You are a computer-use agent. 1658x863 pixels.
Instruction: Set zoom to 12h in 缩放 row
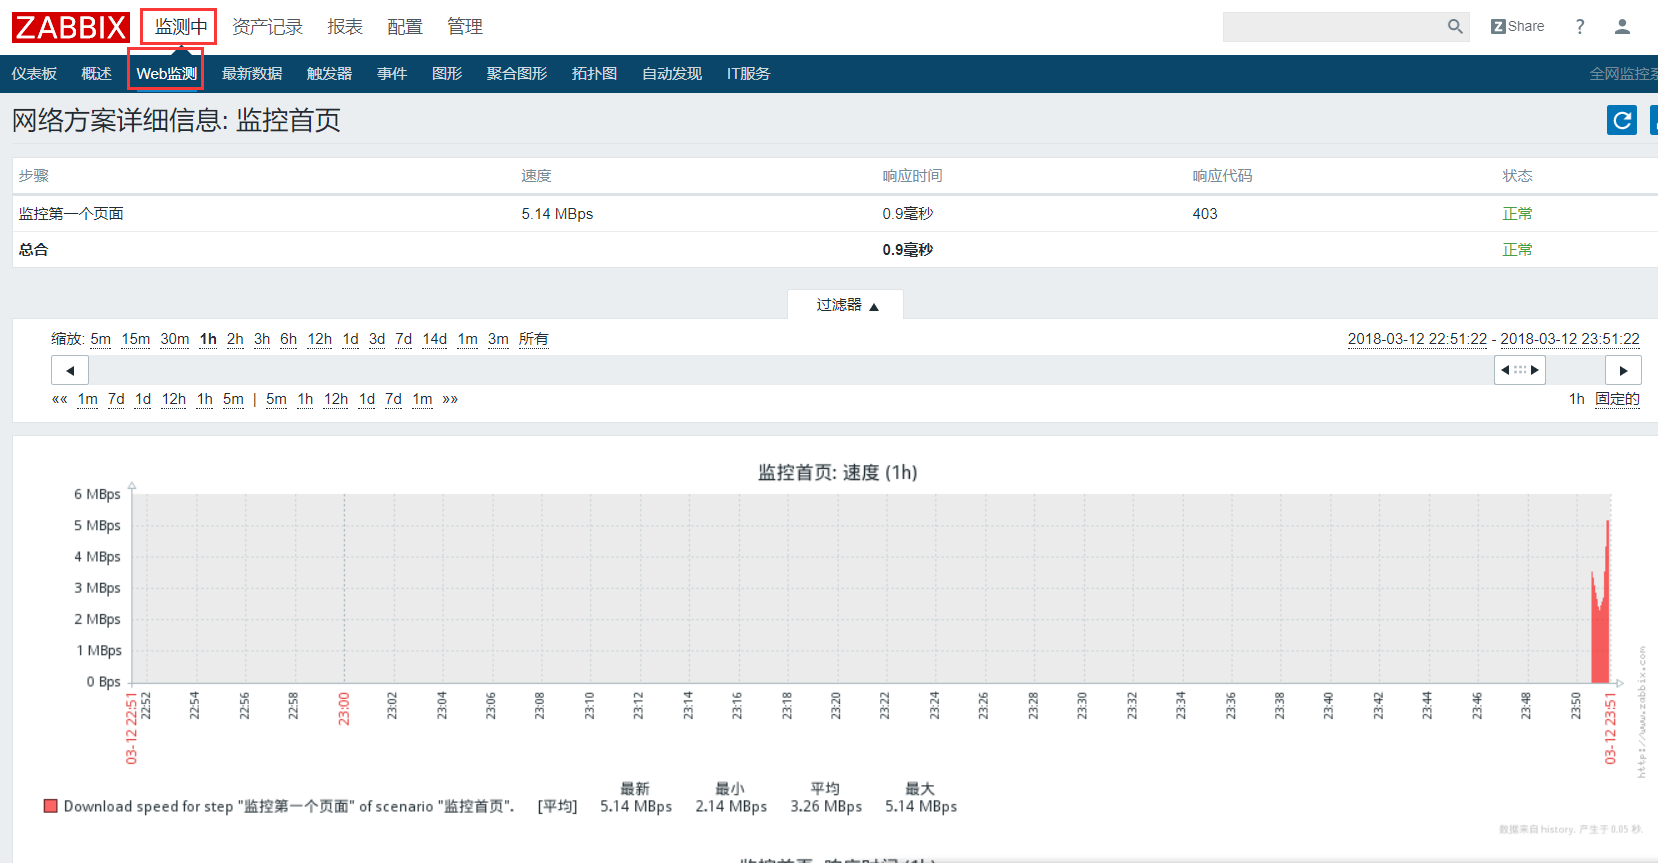[x=320, y=339]
